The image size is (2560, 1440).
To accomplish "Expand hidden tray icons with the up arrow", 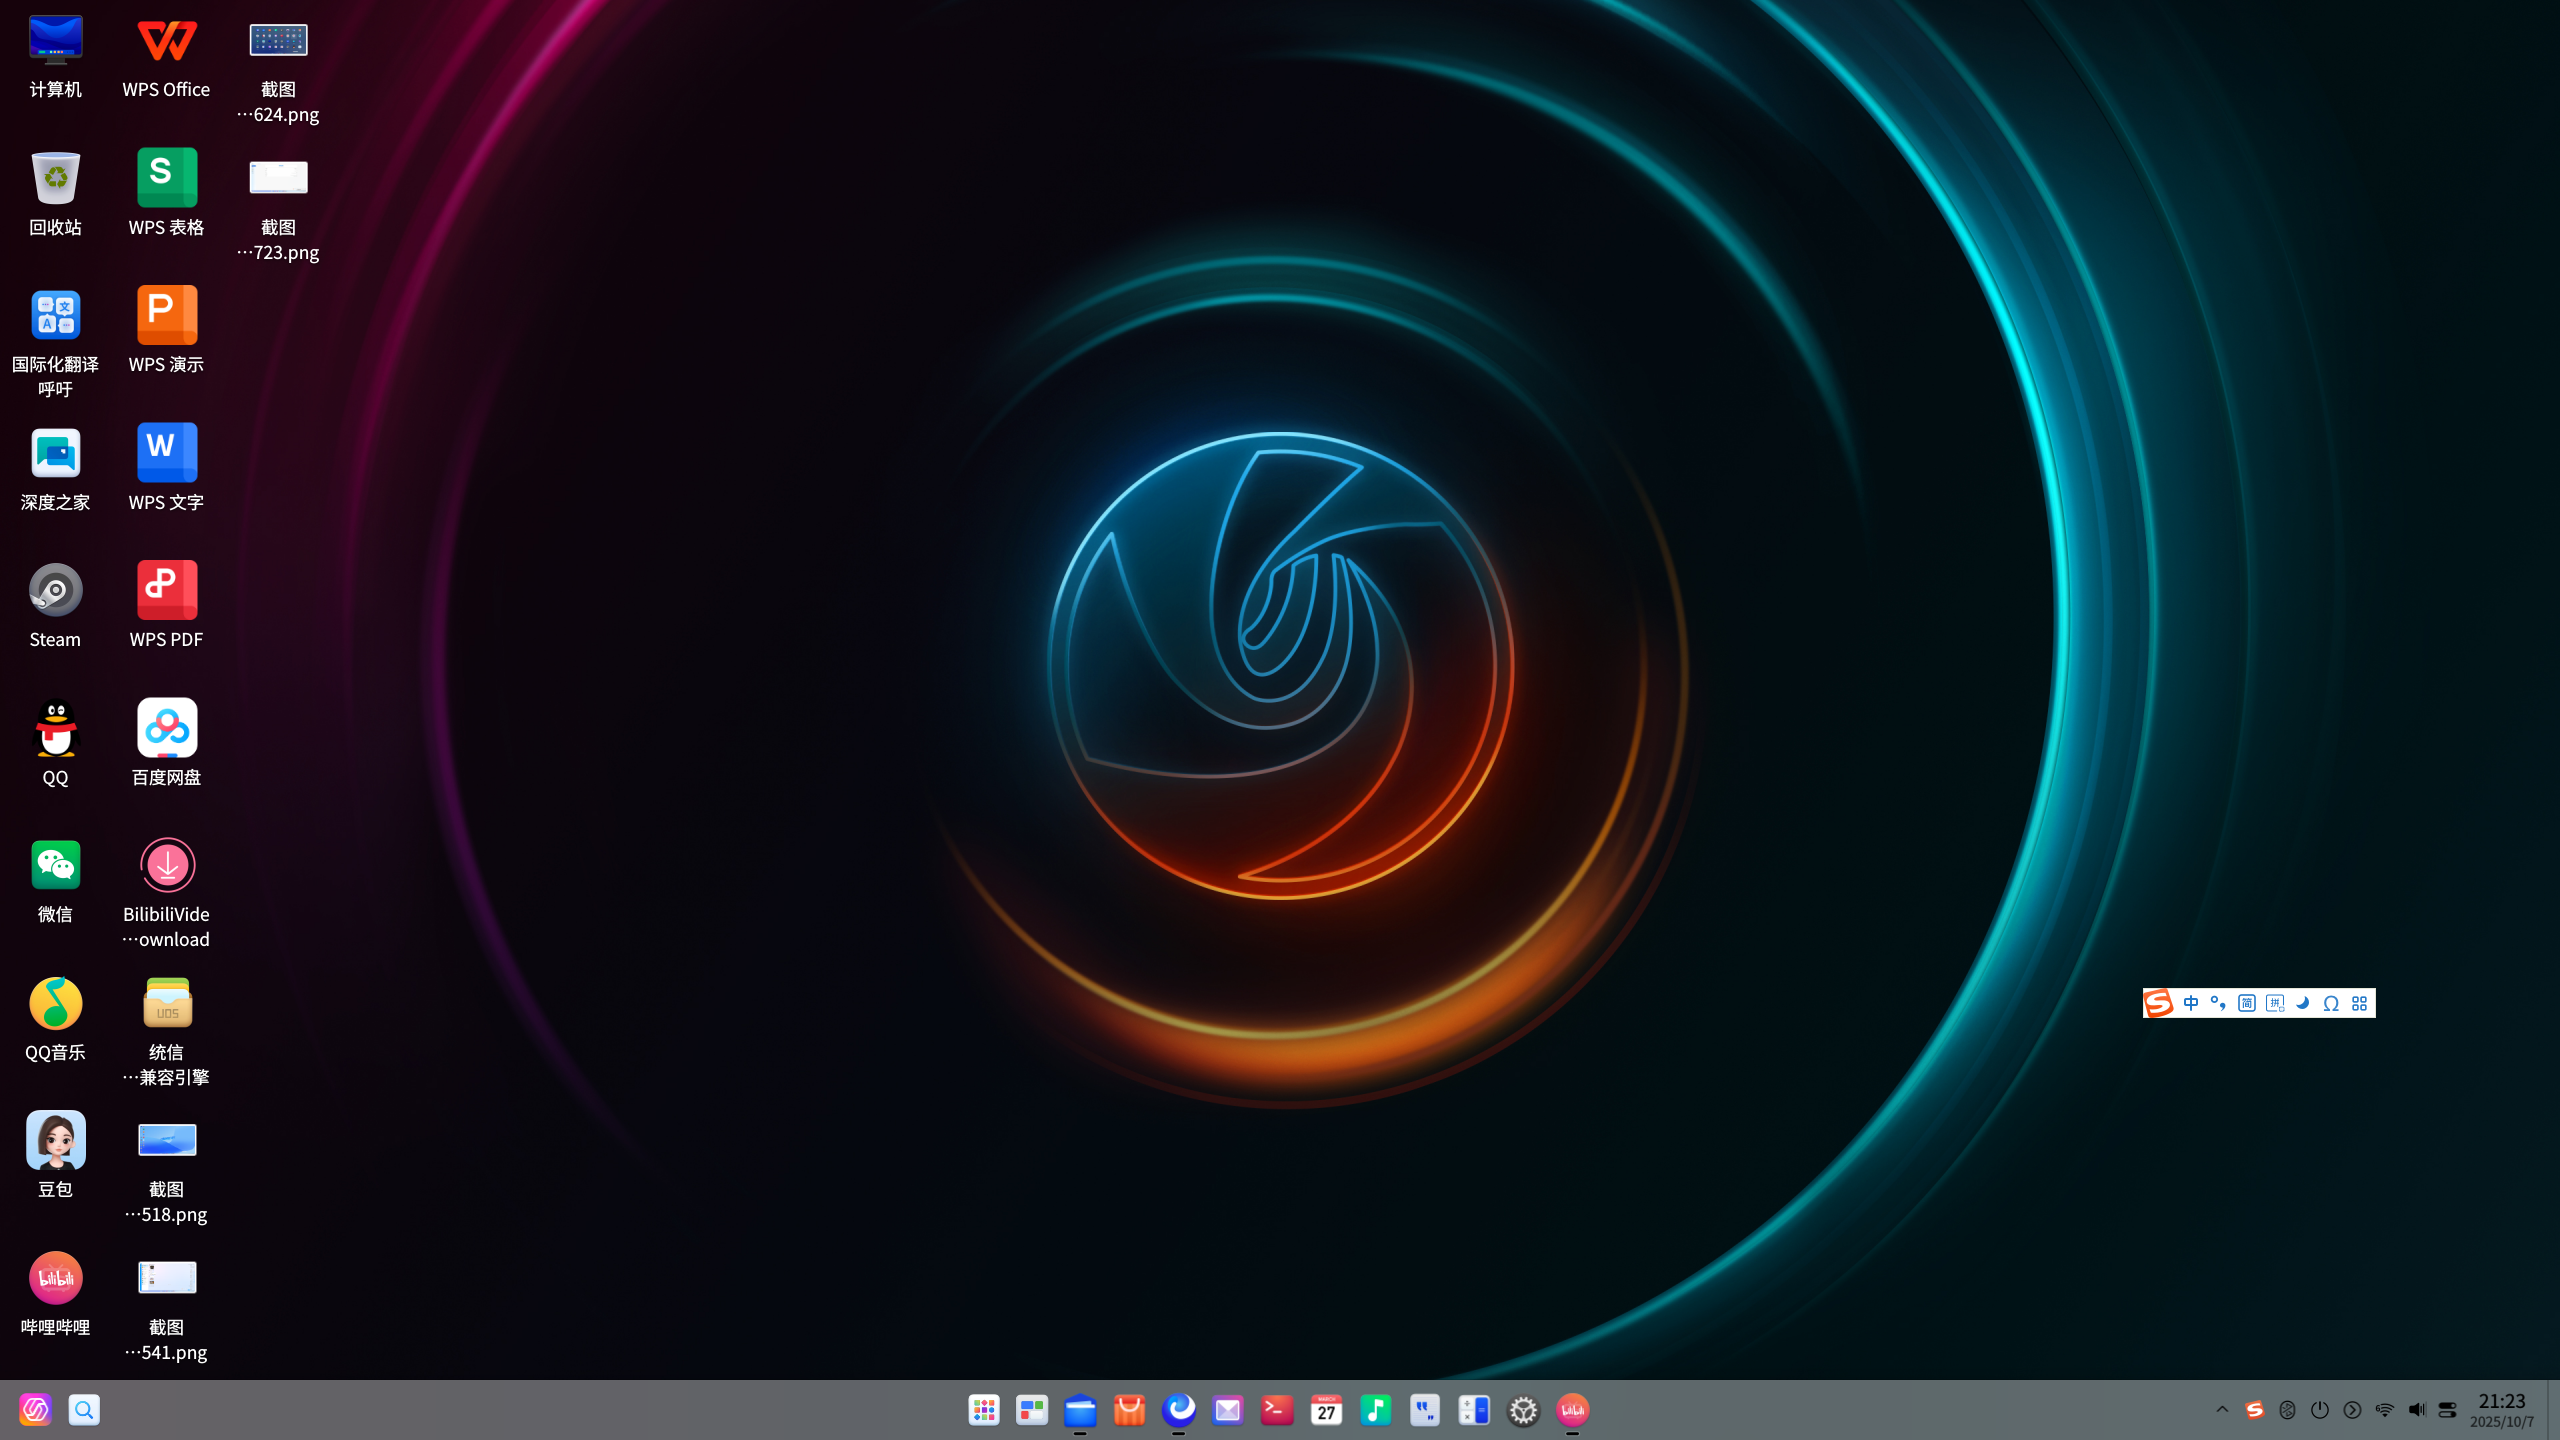I will 2222,1410.
